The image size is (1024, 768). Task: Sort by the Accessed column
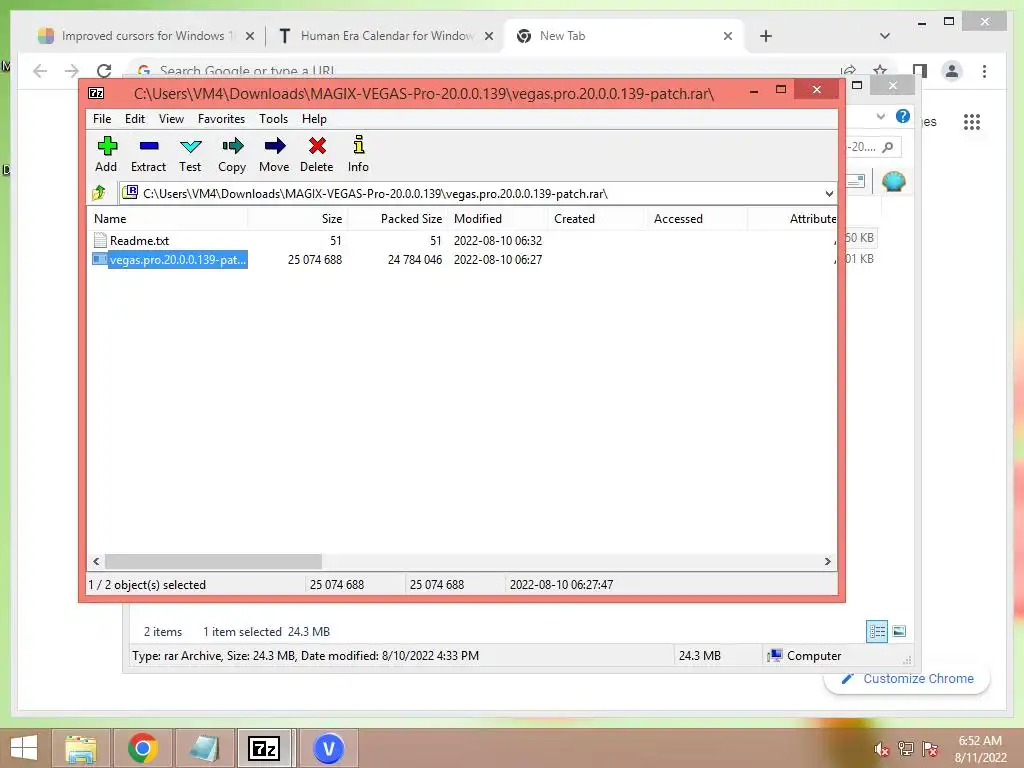(x=697, y=219)
